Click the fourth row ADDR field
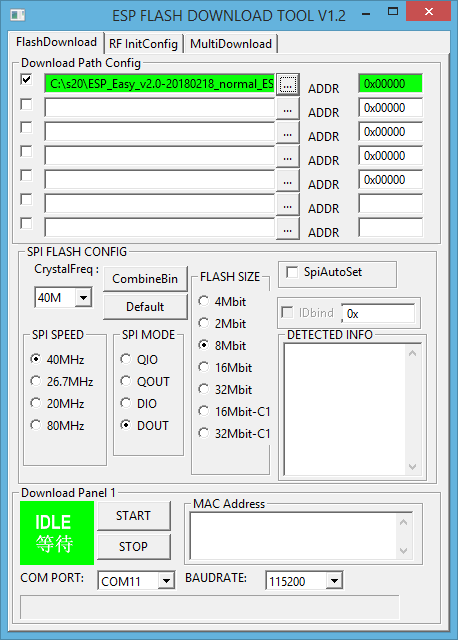458x640 pixels. pyautogui.click(x=390, y=156)
